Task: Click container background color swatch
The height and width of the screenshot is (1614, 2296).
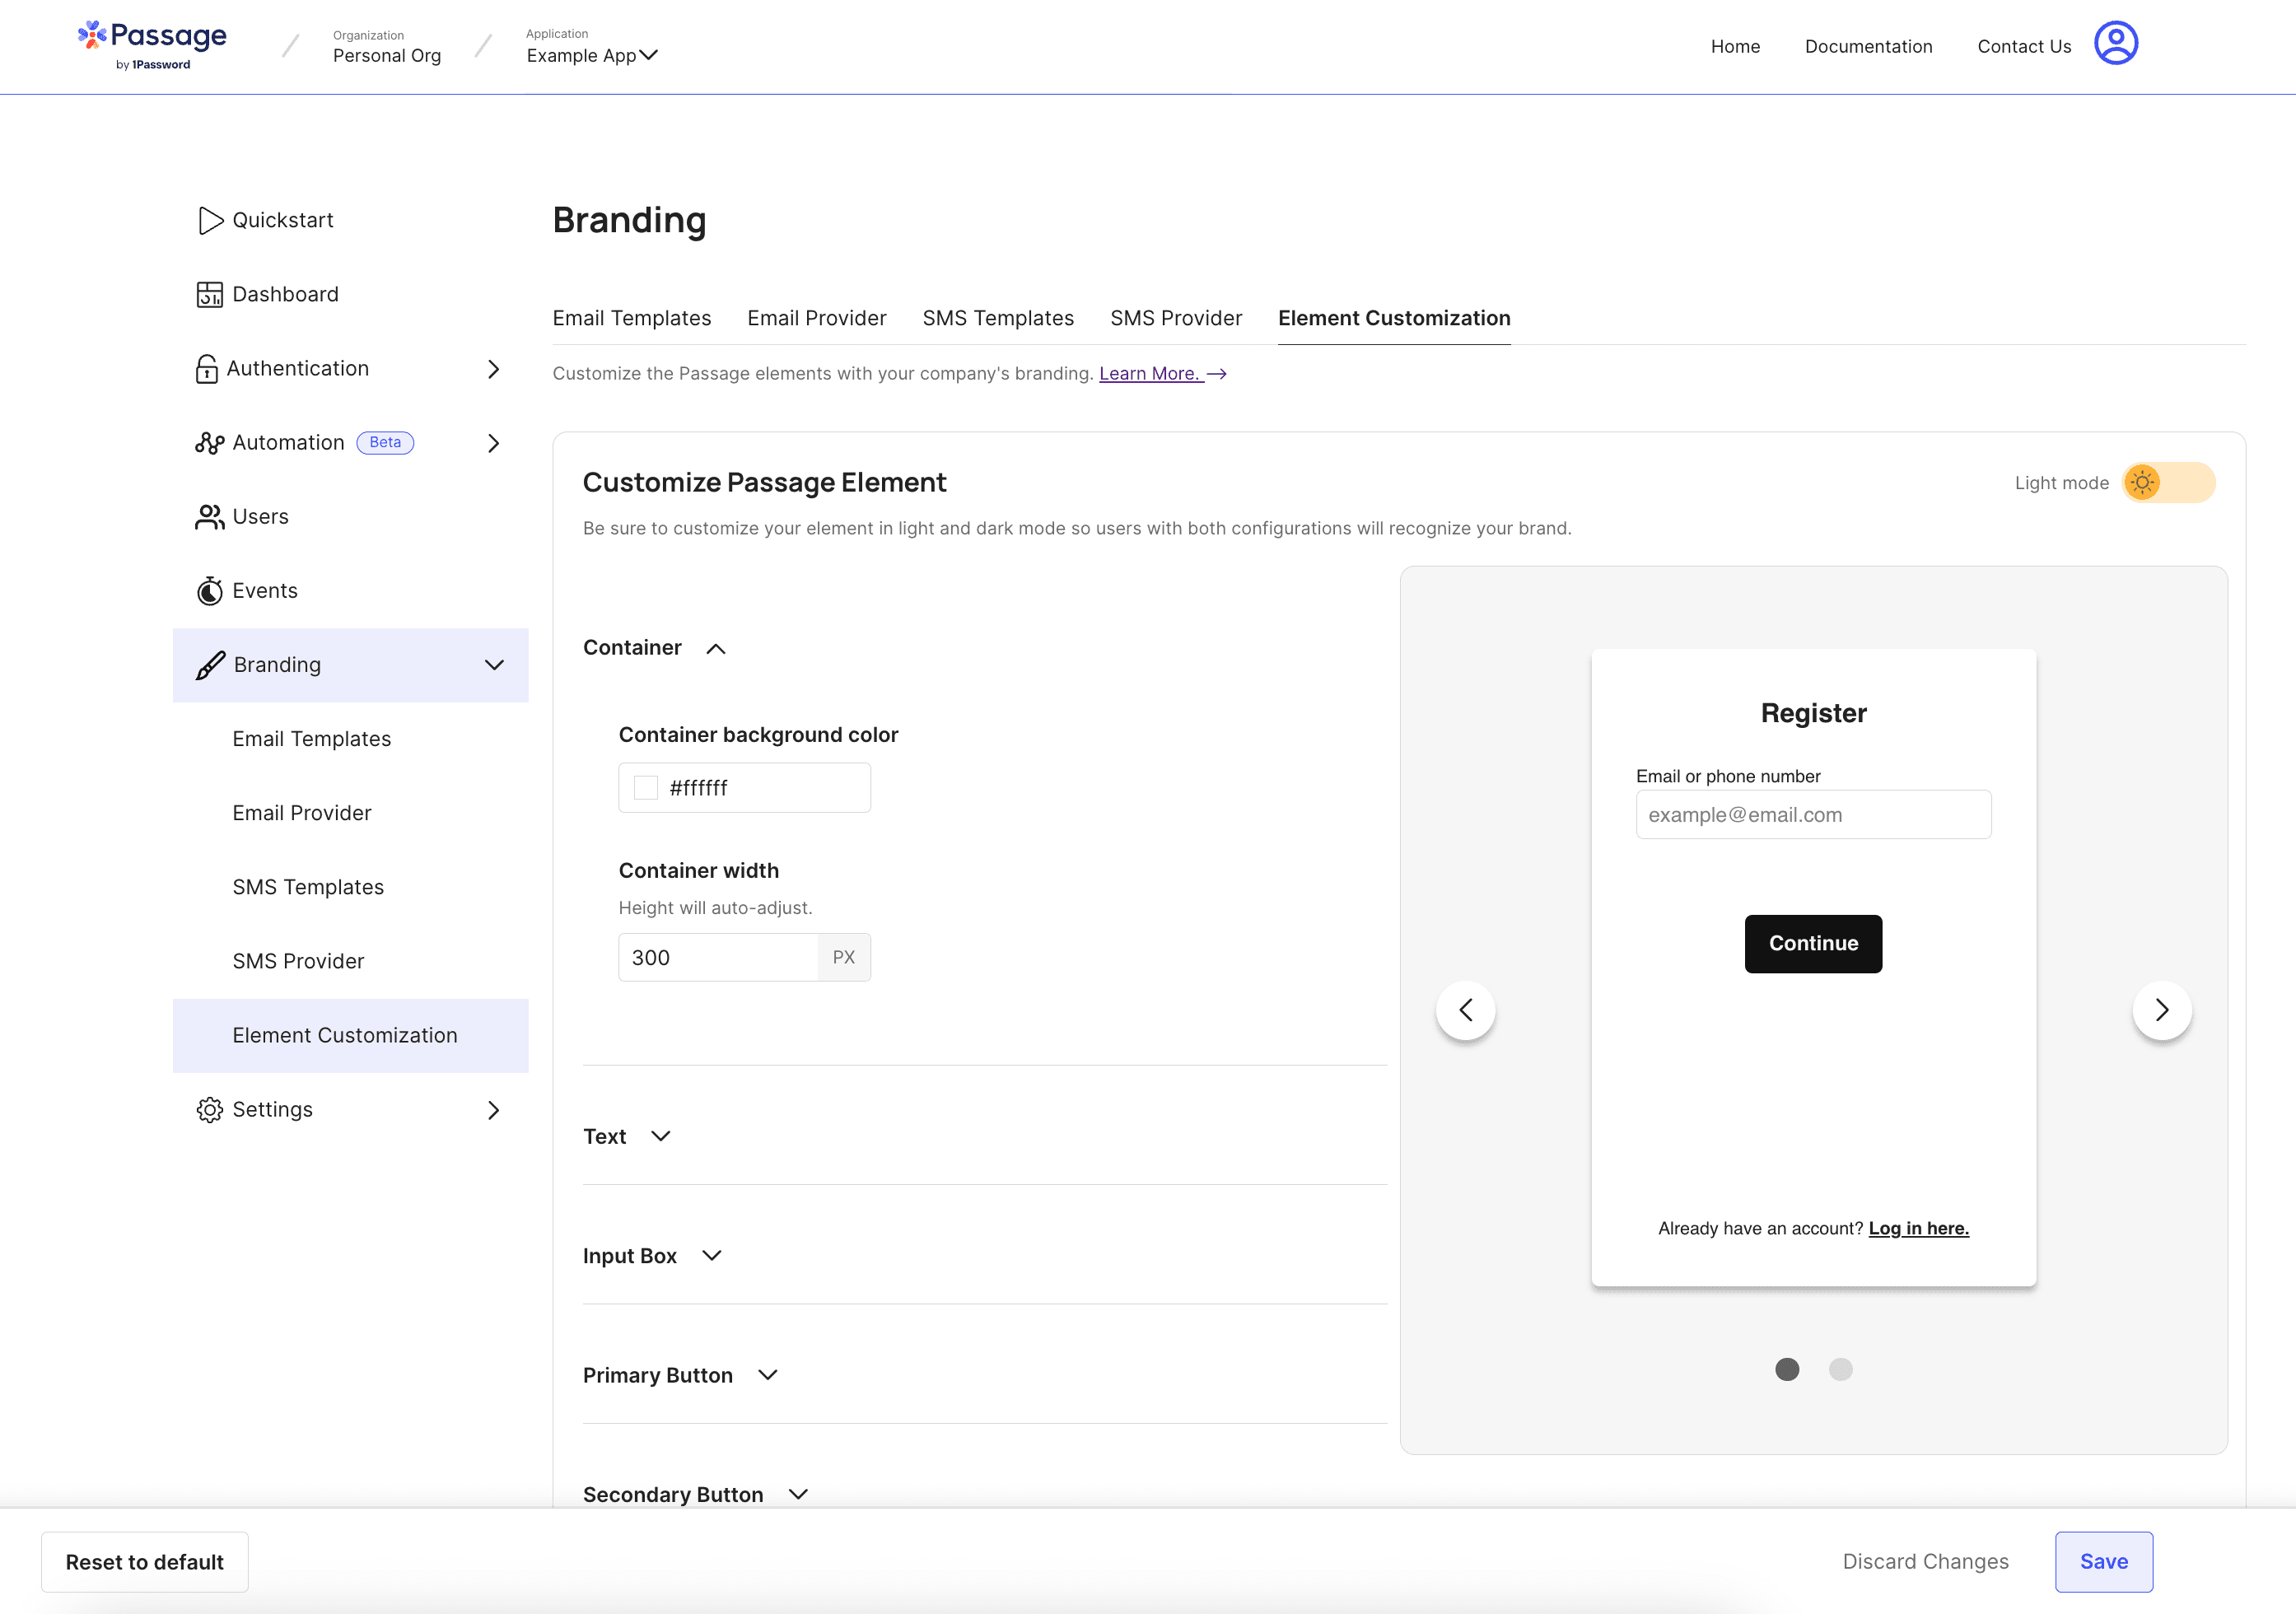Action: (646, 788)
